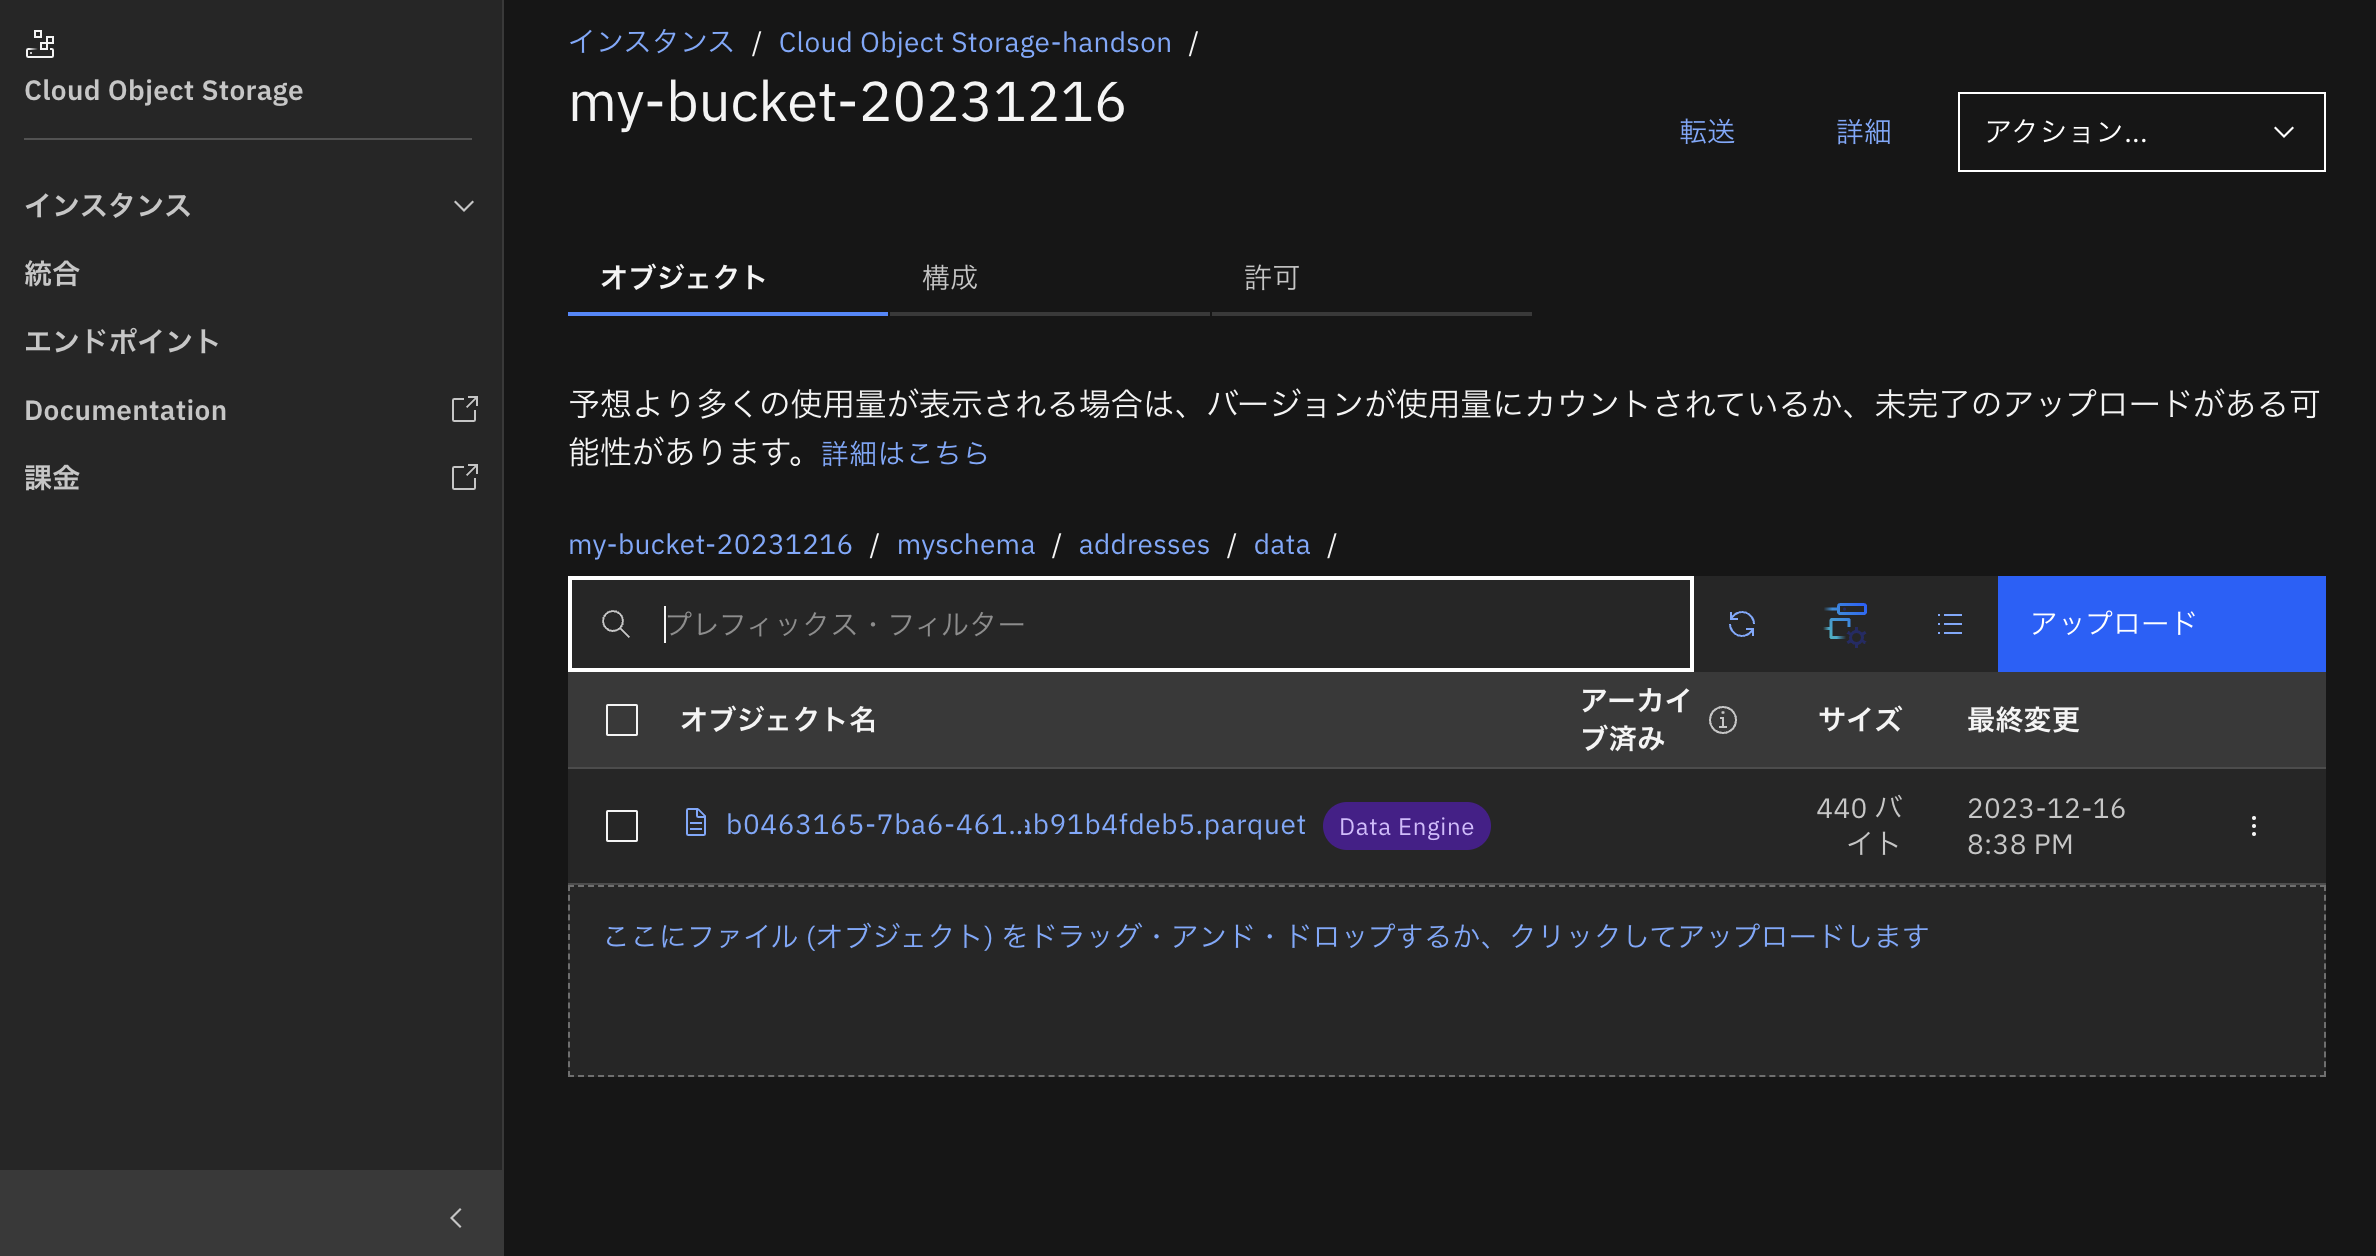This screenshot has width=2376, height=1256.
Task: Check the b0463165 parquet file row
Action: coord(620,826)
